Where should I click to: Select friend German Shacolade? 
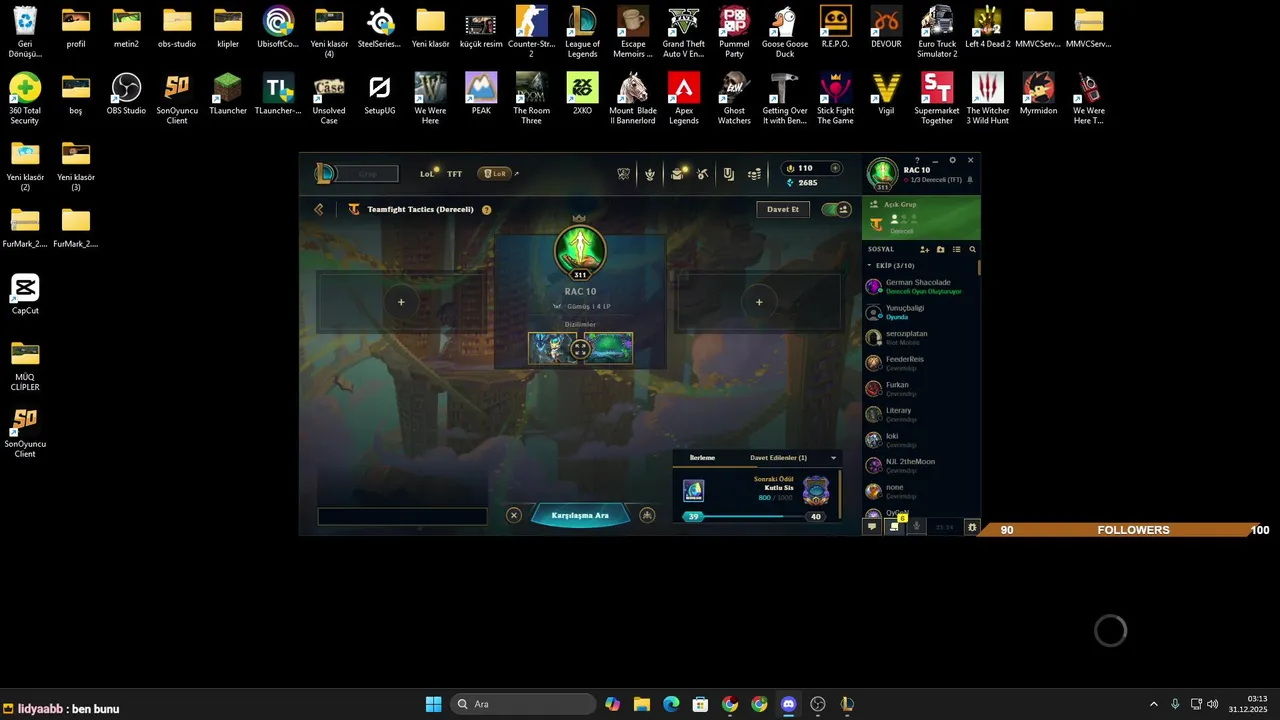920,286
